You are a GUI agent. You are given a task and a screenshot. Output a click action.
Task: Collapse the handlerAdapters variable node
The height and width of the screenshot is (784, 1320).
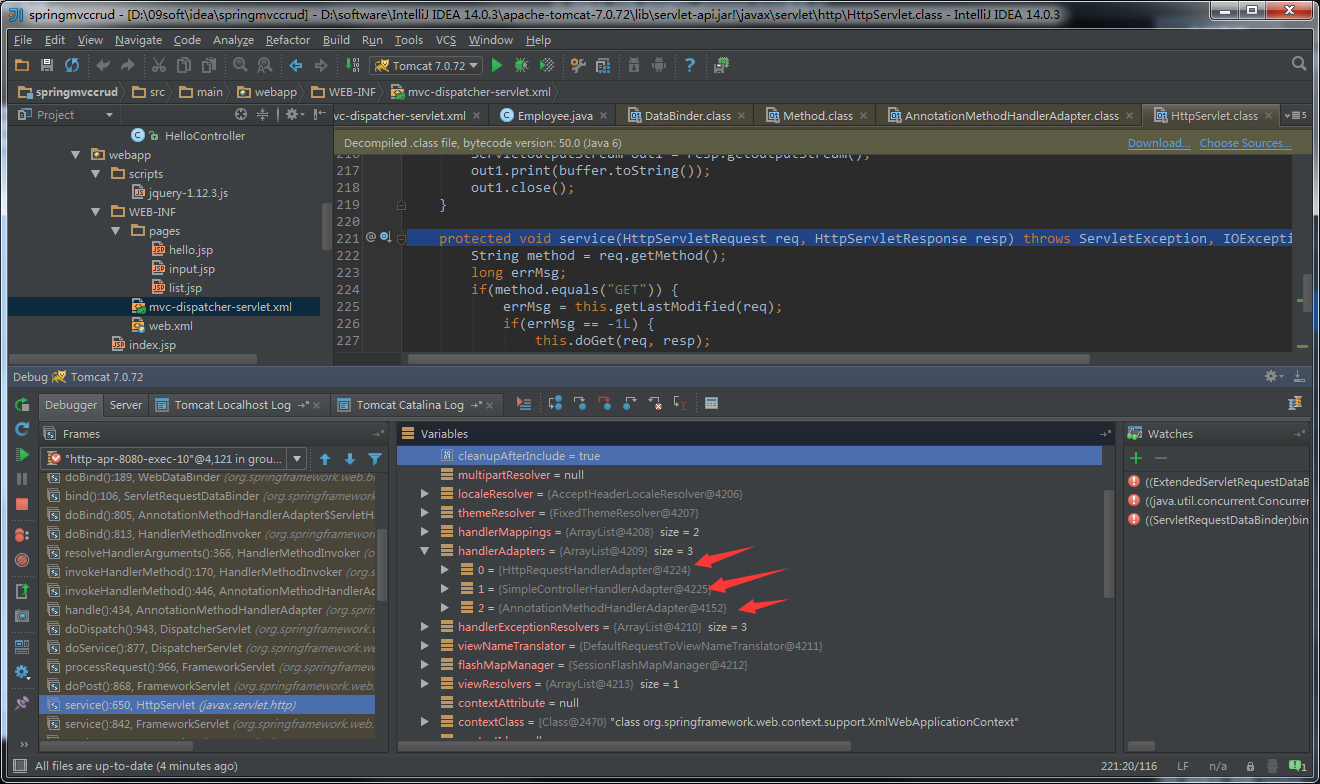pyautogui.click(x=425, y=550)
